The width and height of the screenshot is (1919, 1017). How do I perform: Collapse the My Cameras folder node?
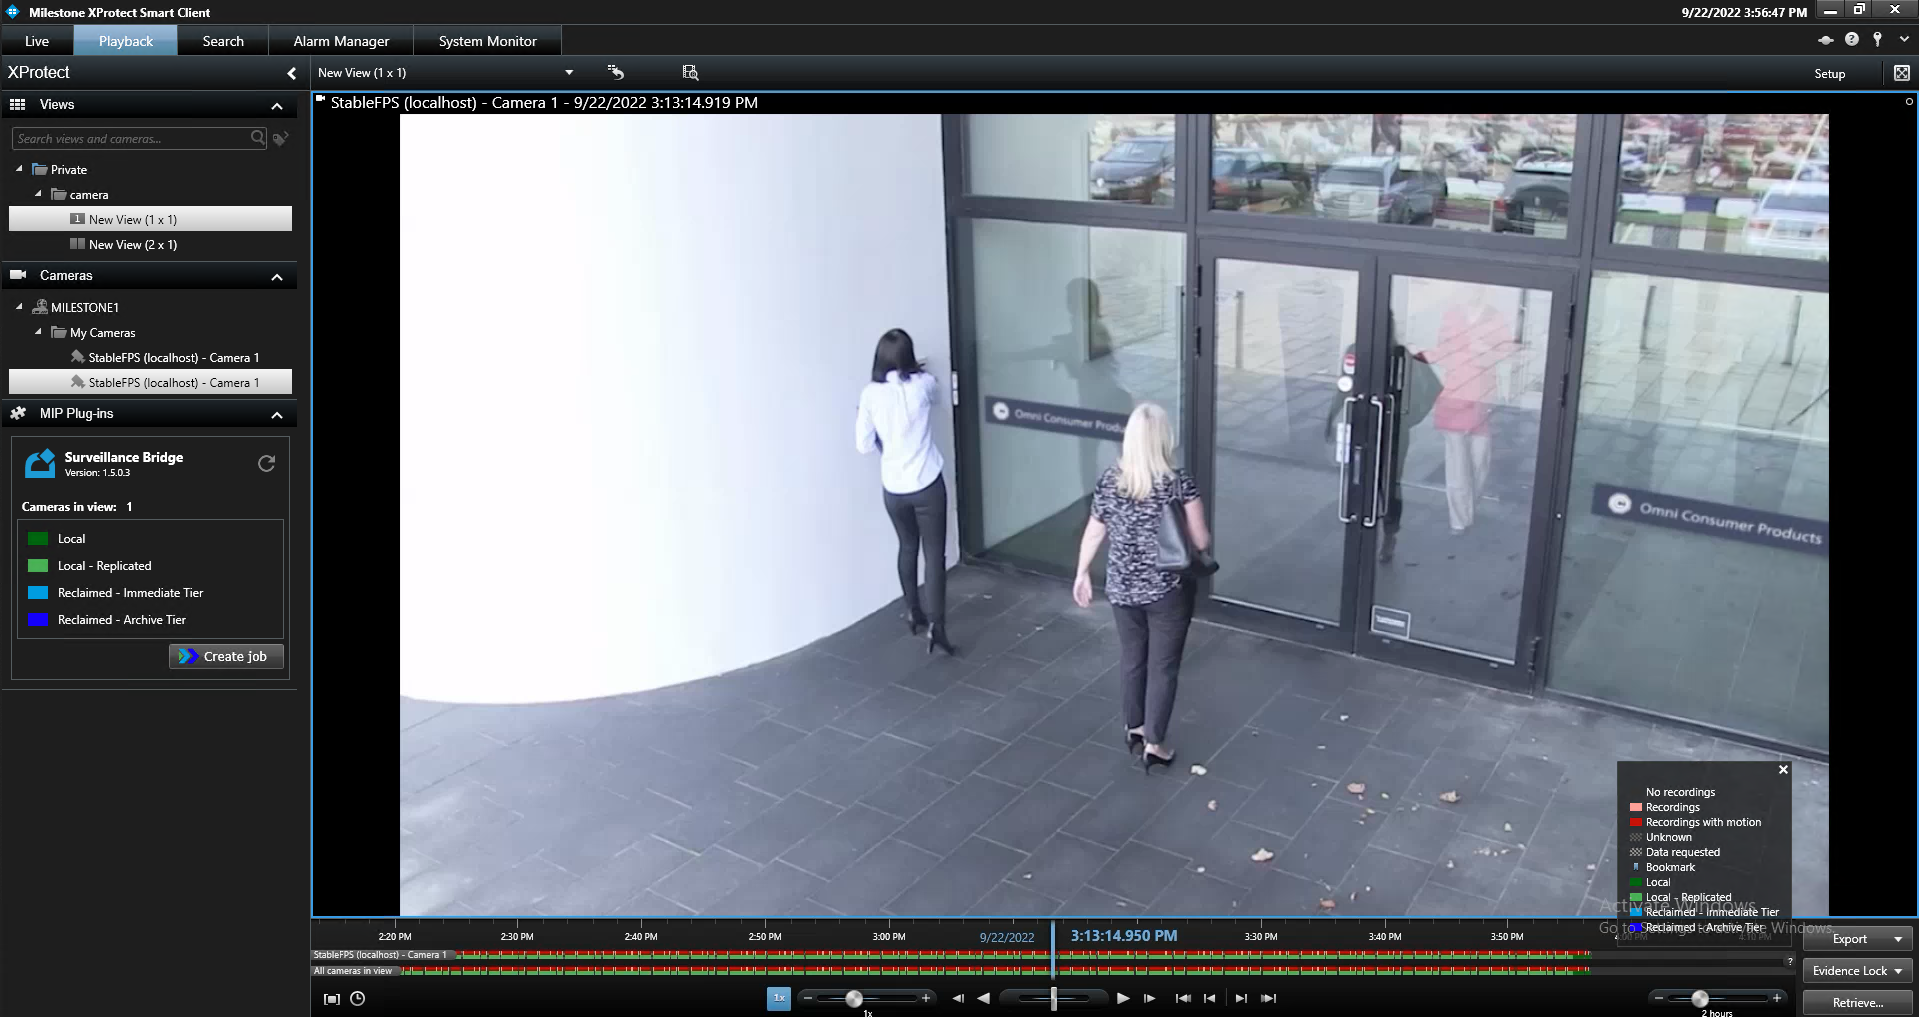(x=38, y=332)
